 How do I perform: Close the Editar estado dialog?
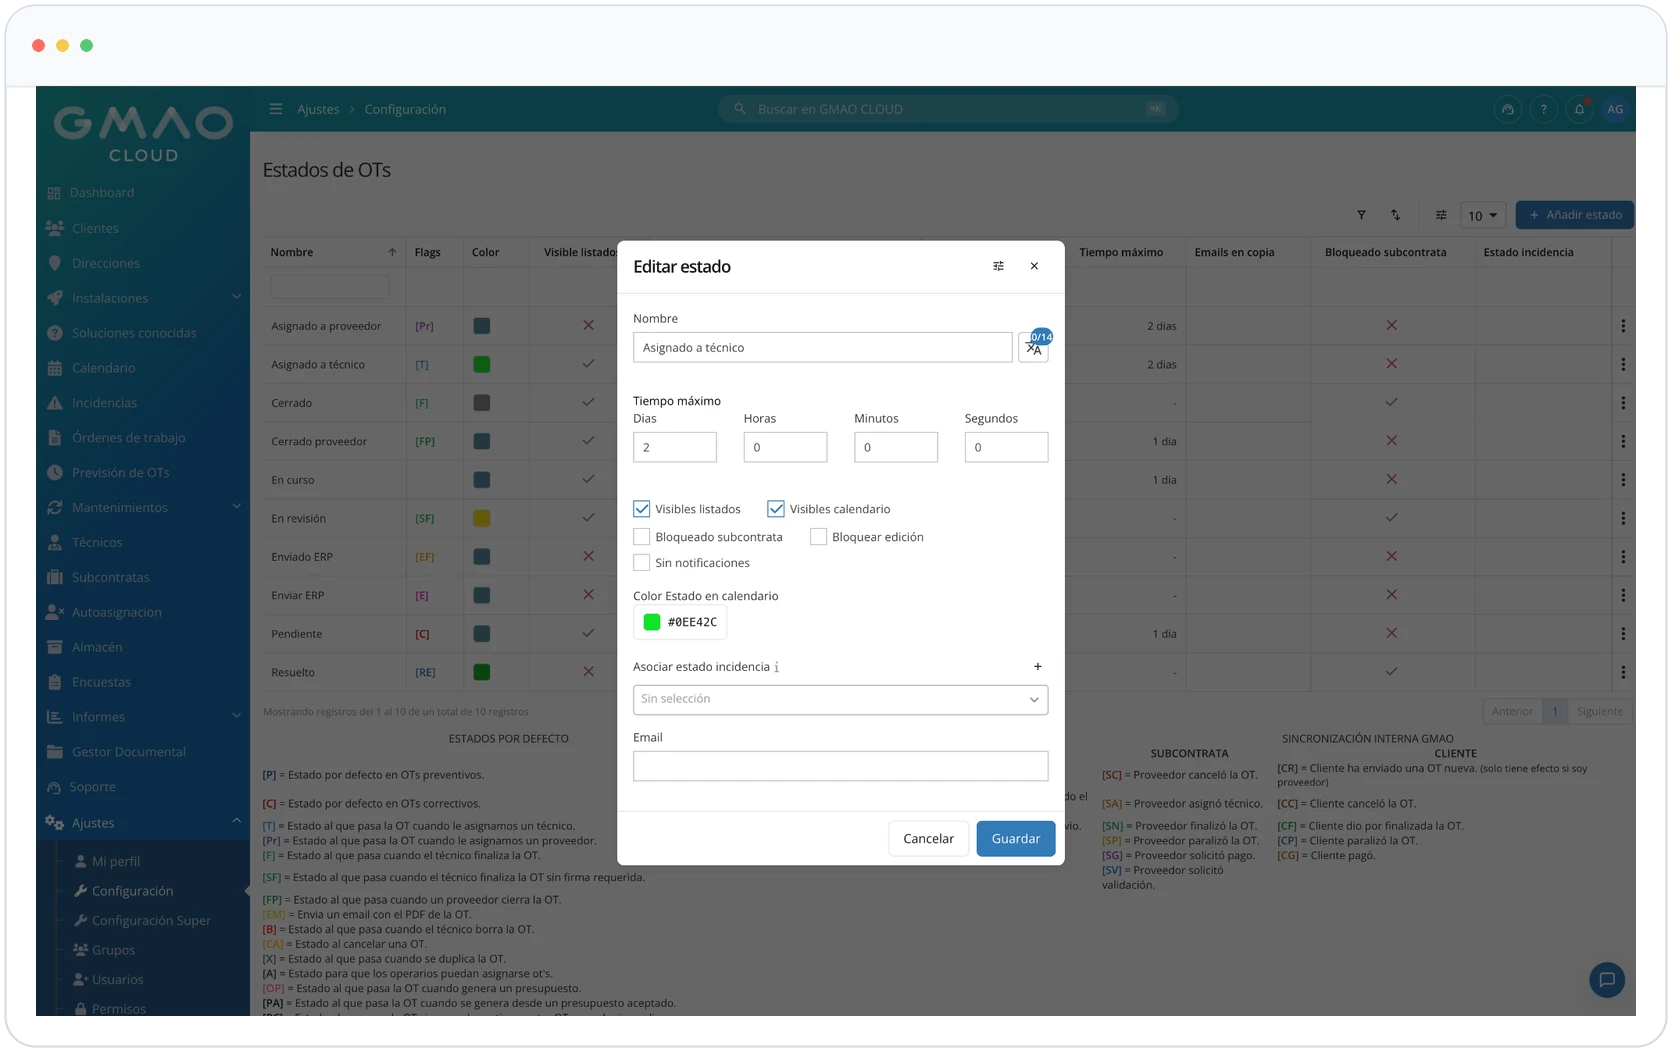[x=1034, y=266]
